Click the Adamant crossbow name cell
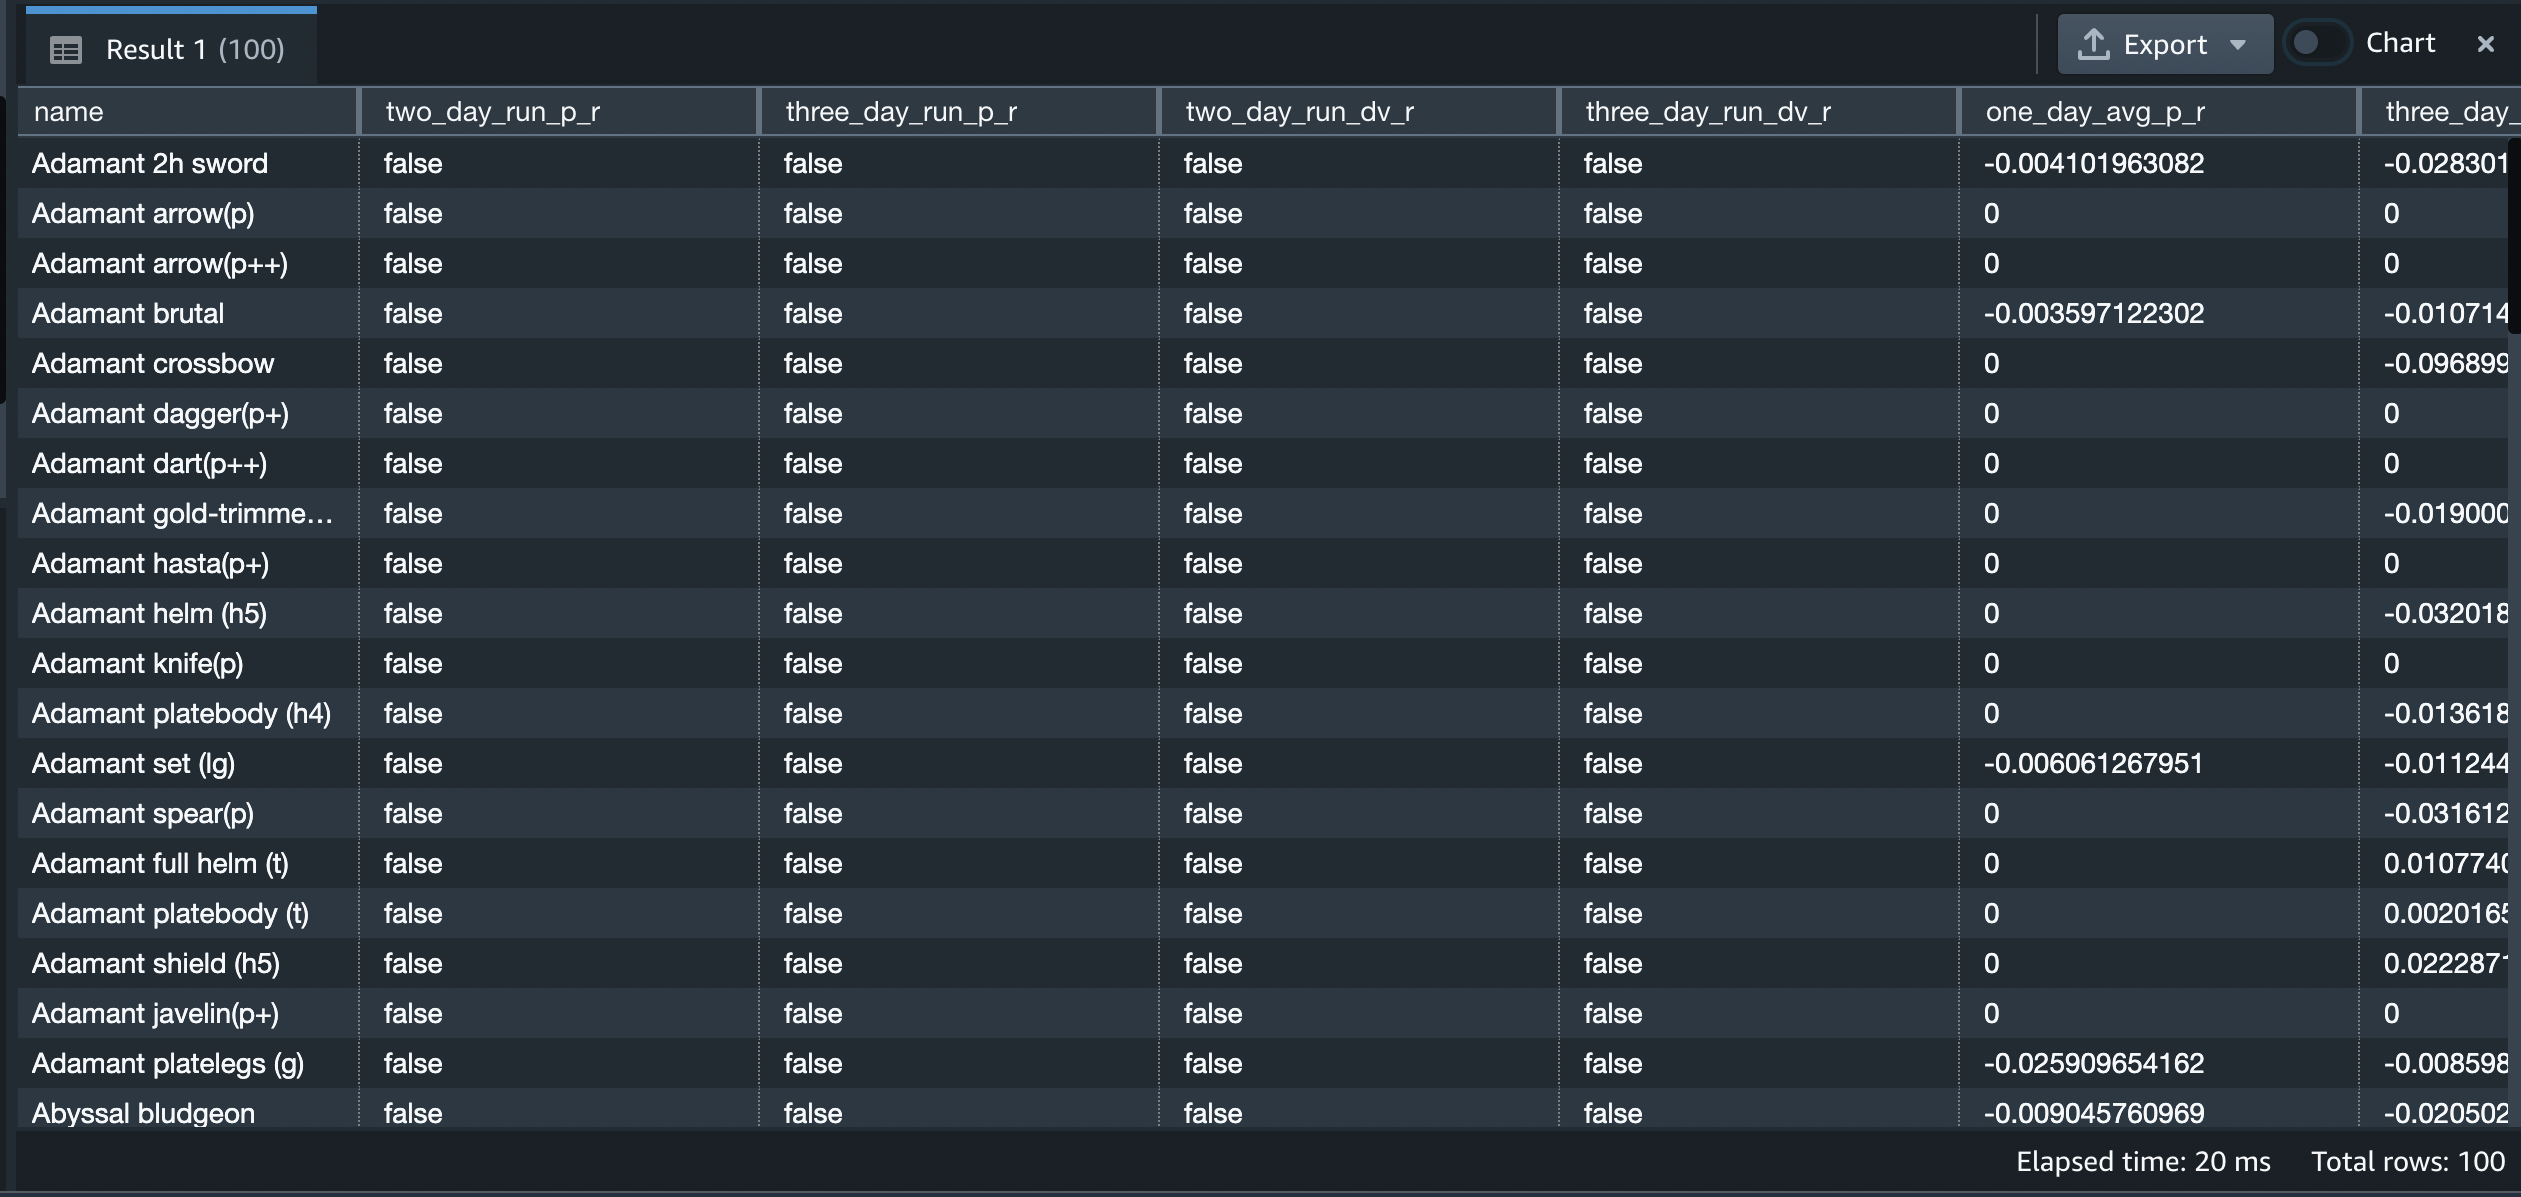The width and height of the screenshot is (2521, 1197). (x=152, y=363)
